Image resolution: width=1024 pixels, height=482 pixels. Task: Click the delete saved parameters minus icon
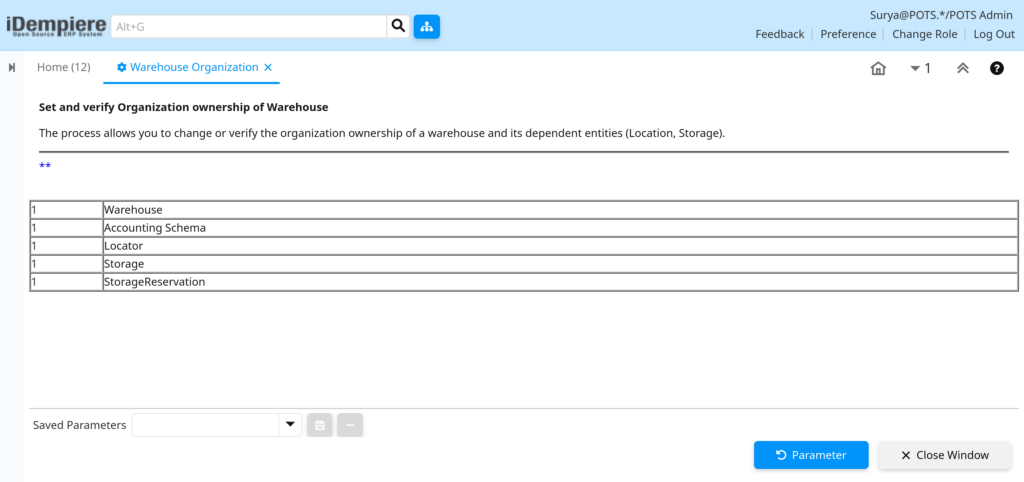[x=350, y=425]
